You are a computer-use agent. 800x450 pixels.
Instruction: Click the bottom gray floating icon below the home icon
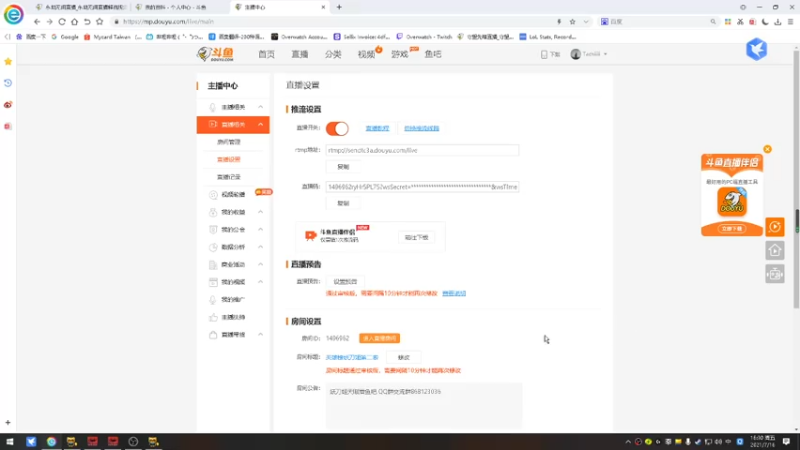click(775, 274)
